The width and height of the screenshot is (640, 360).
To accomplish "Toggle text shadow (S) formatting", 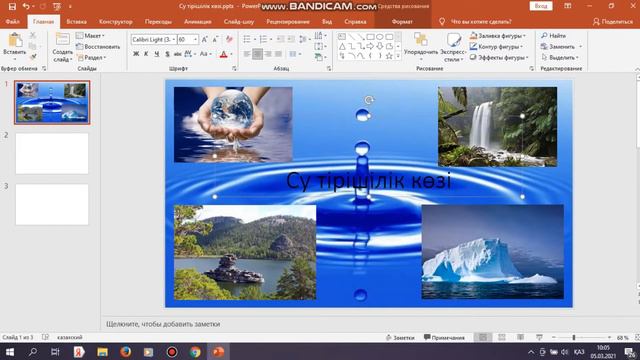I will [x=167, y=54].
